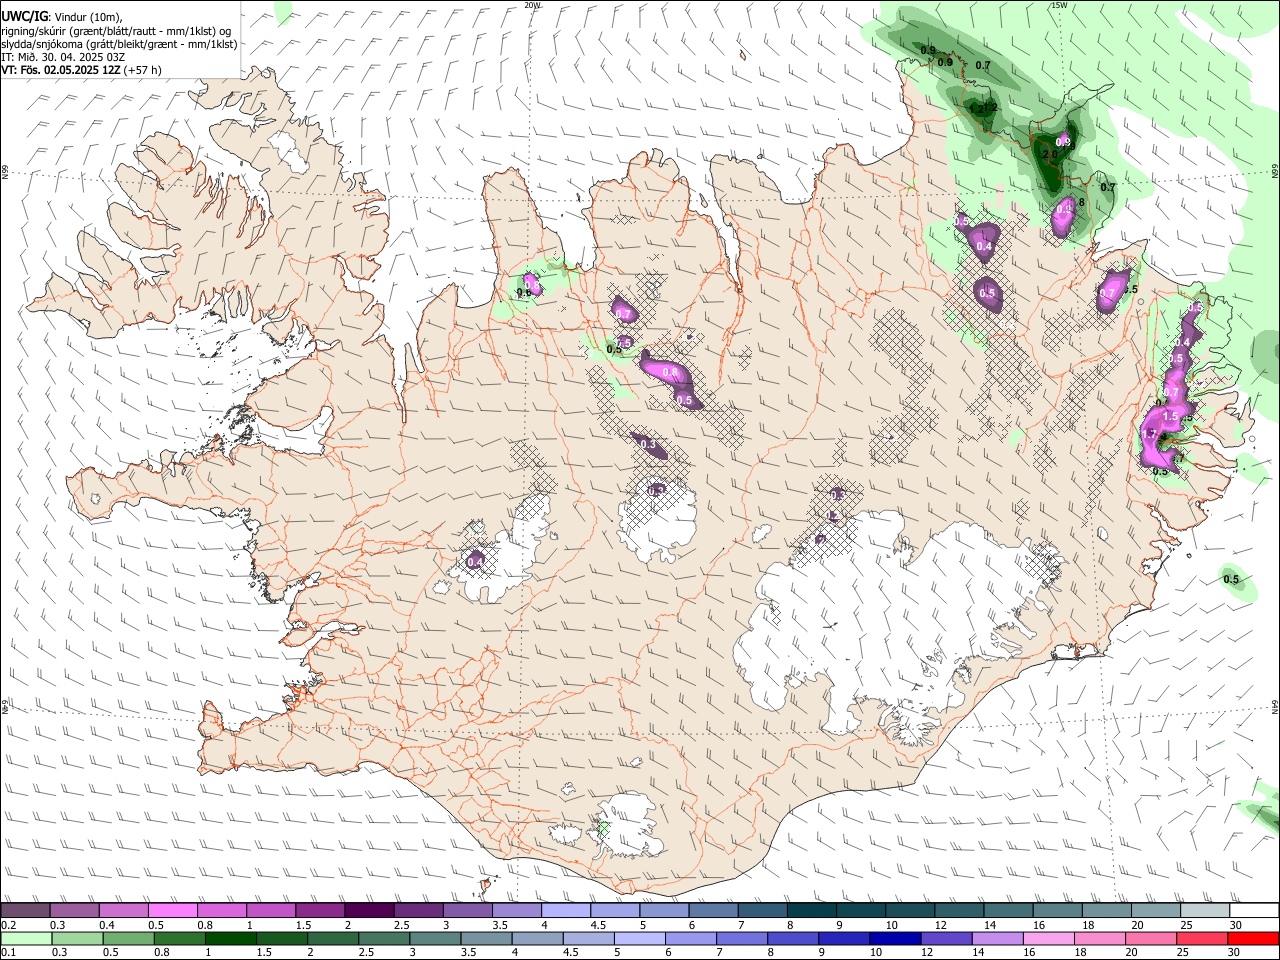Select the pale grey snow swatch between 25 and 30
The width and height of the screenshot is (1280, 960).
[x=1206, y=911]
